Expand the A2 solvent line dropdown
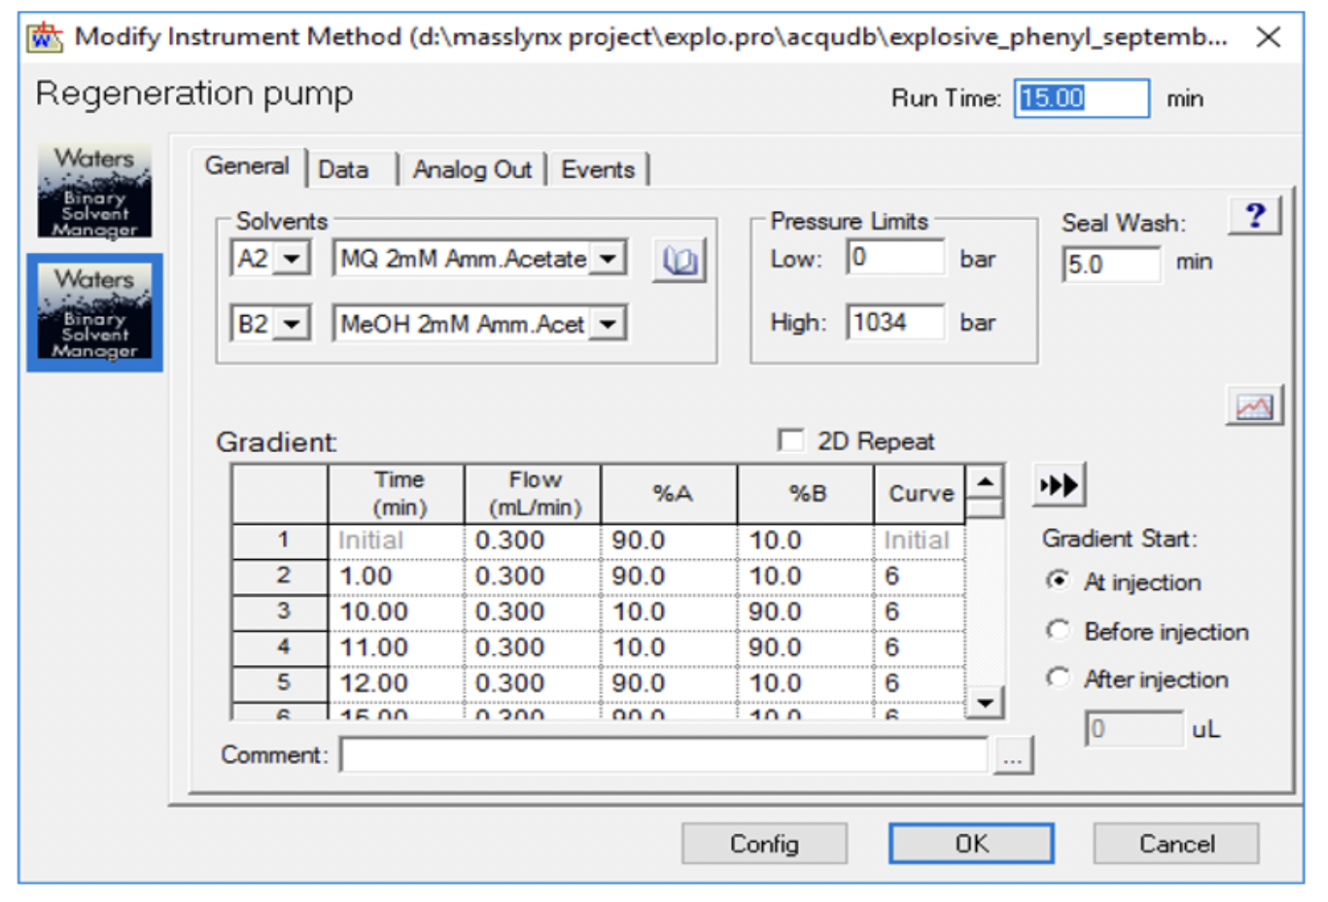Screen dimensions: 1328x902 [x=291, y=259]
